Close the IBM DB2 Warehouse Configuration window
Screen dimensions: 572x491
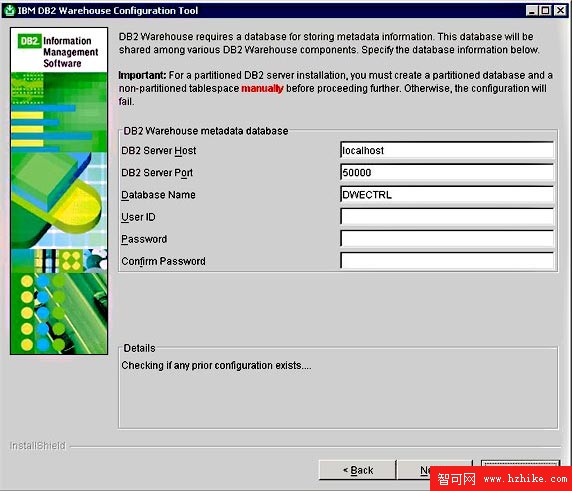[560, 10]
